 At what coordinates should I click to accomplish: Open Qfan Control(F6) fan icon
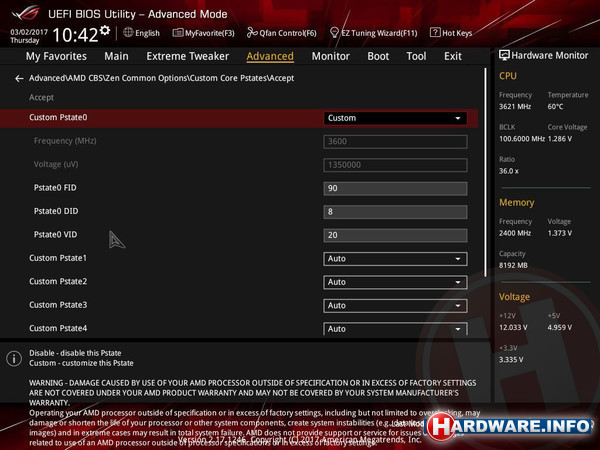pos(252,33)
